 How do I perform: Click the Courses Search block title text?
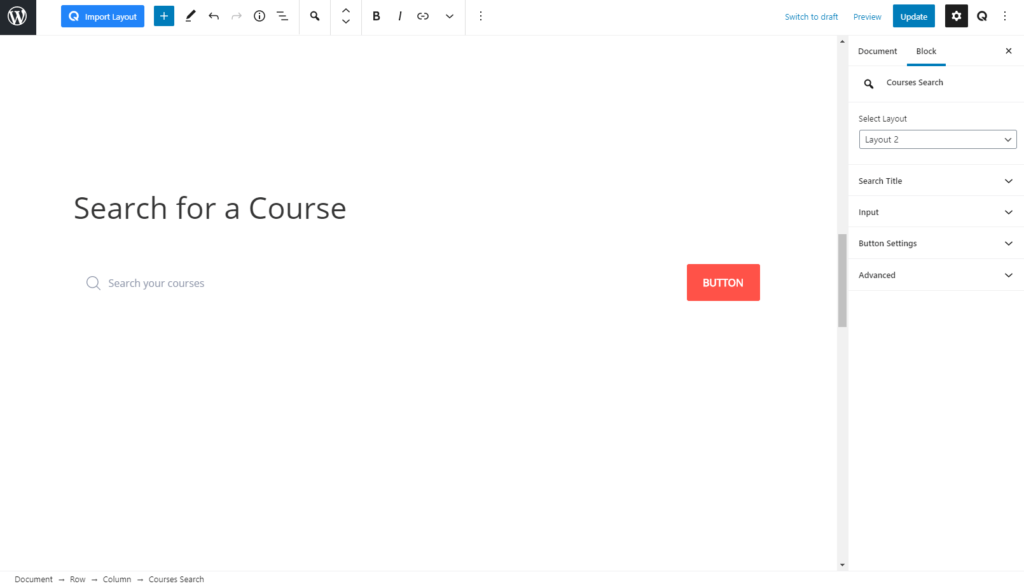tap(914, 82)
